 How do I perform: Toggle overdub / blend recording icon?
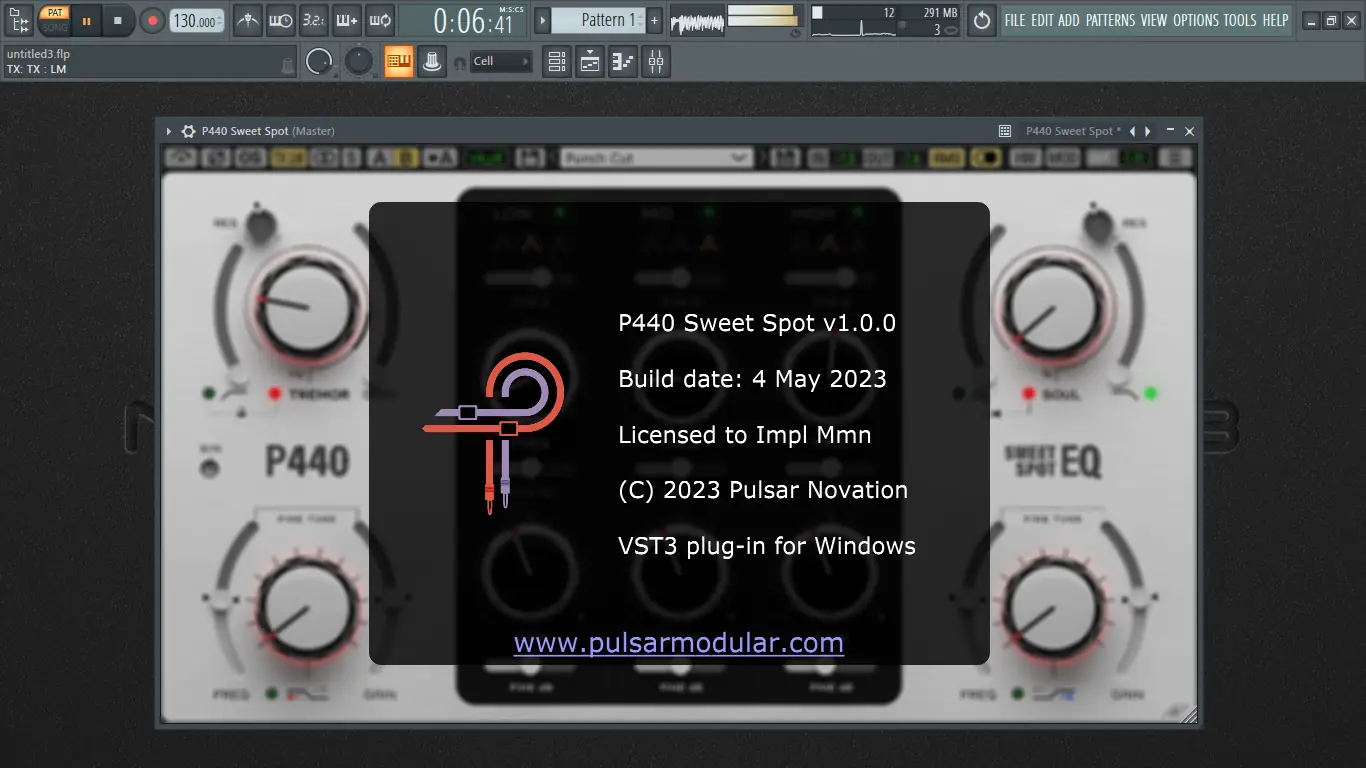click(x=347, y=20)
